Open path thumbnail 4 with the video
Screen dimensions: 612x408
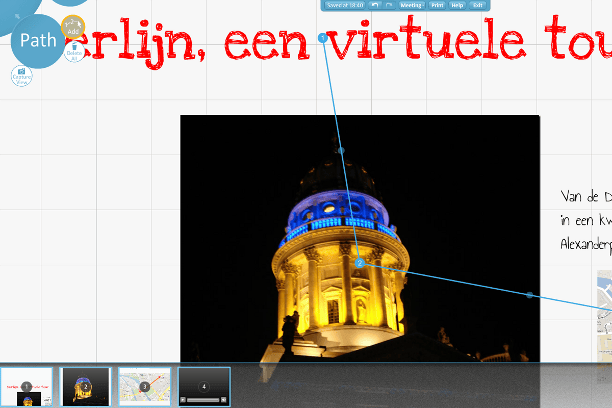(204, 387)
